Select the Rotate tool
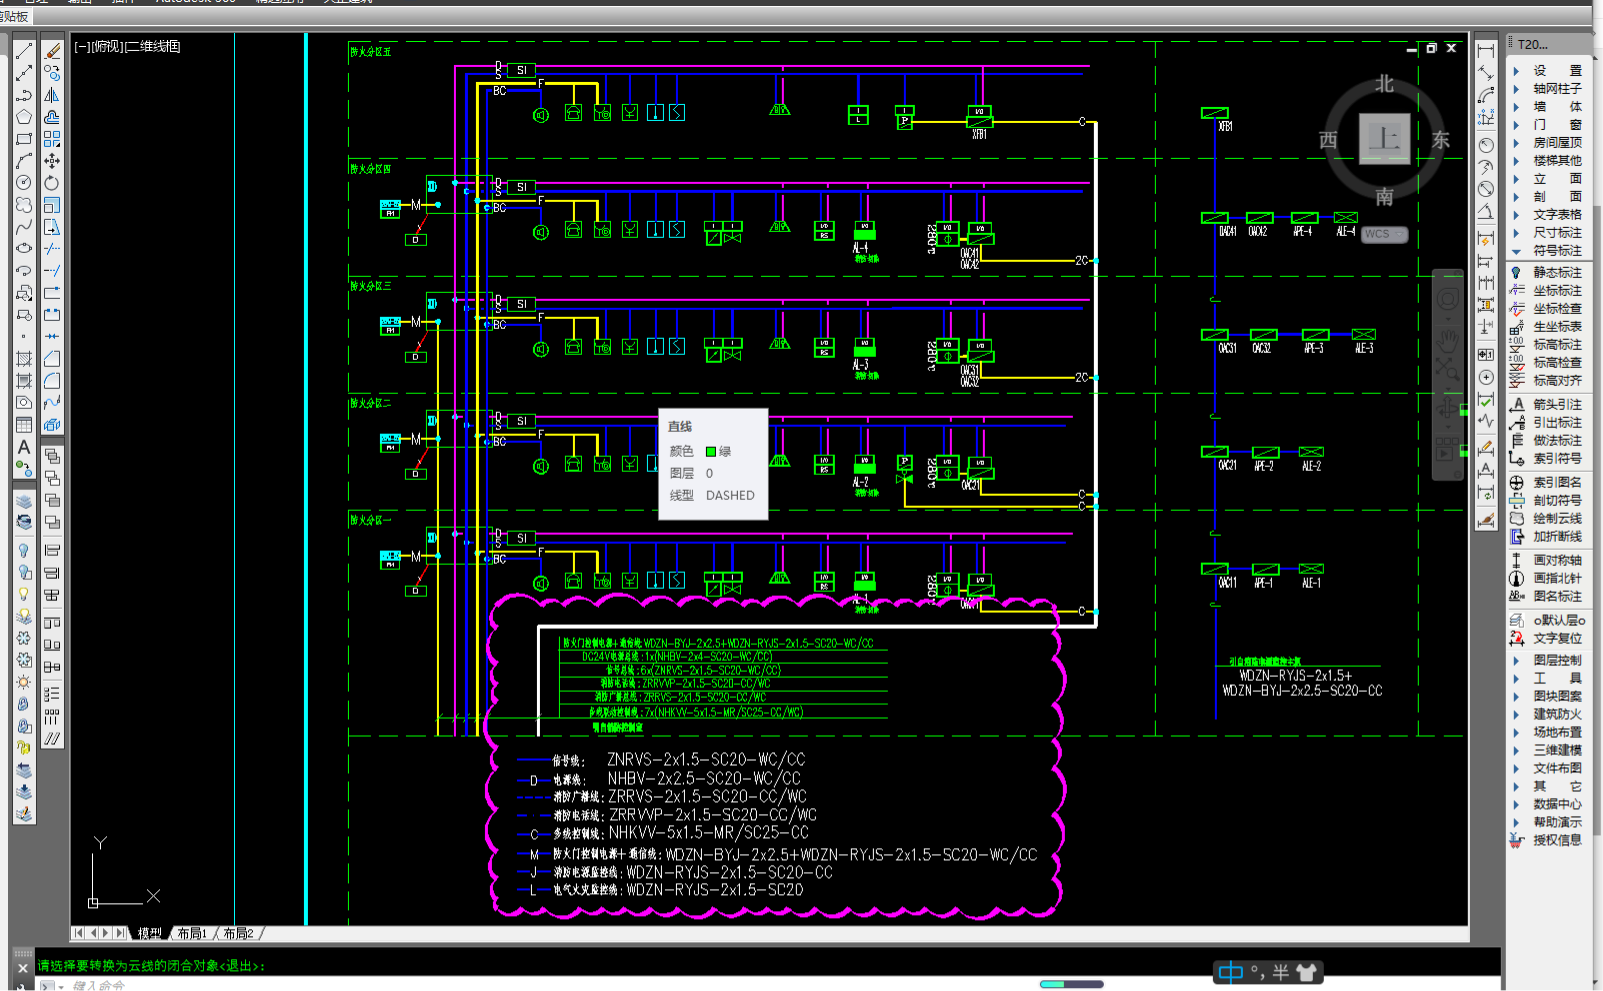The height and width of the screenshot is (991, 1603). pos(52,183)
